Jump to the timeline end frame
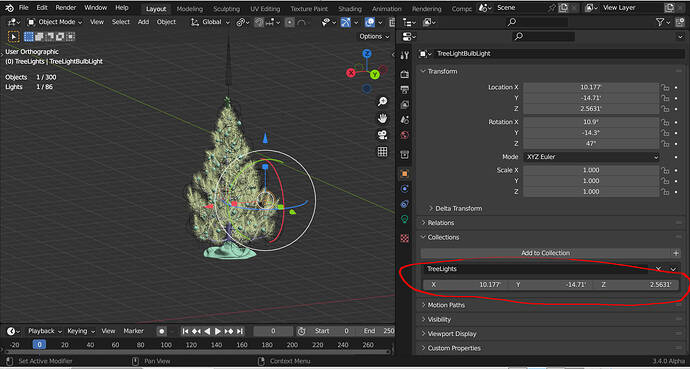 pyautogui.click(x=239, y=331)
